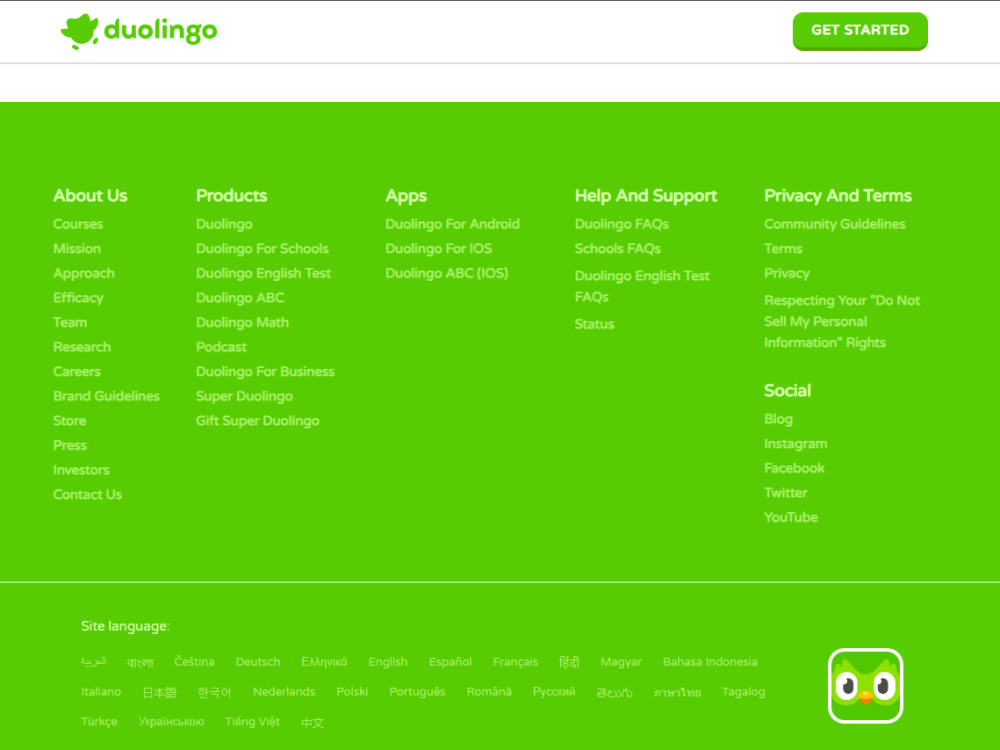Image resolution: width=1000 pixels, height=750 pixels.
Task: Open Duolingo ABC under Products
Action: (x=240, y=298)
